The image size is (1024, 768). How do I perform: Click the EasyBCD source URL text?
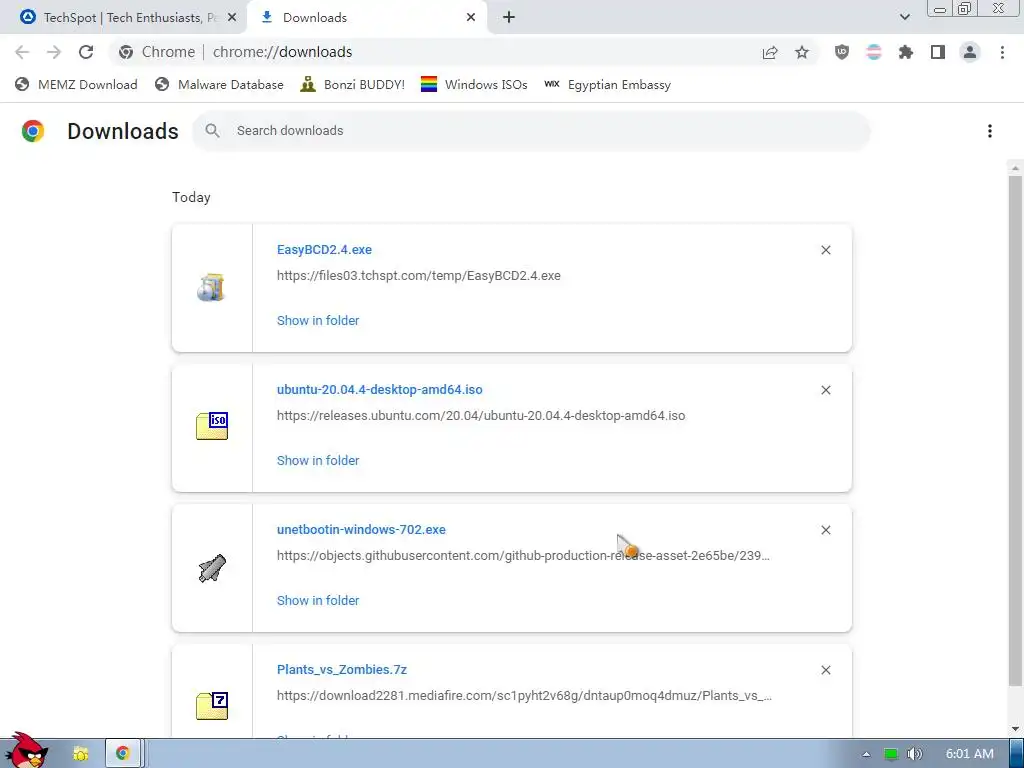(x=419, y=276)
